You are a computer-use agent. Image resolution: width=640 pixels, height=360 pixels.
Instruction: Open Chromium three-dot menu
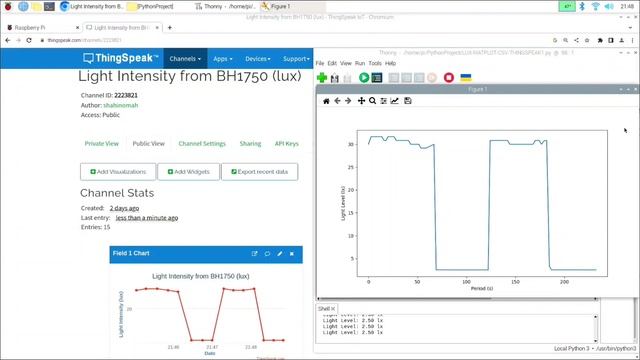[633, 40]
